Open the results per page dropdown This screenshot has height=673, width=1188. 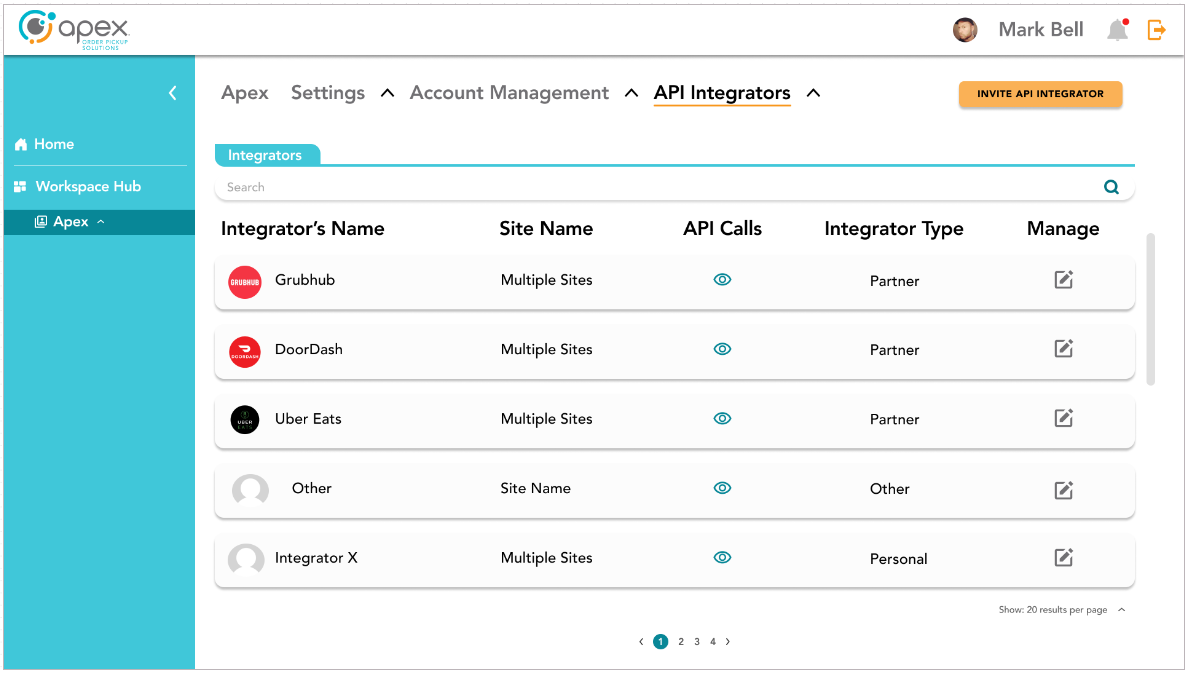(x=1121, y=610)
